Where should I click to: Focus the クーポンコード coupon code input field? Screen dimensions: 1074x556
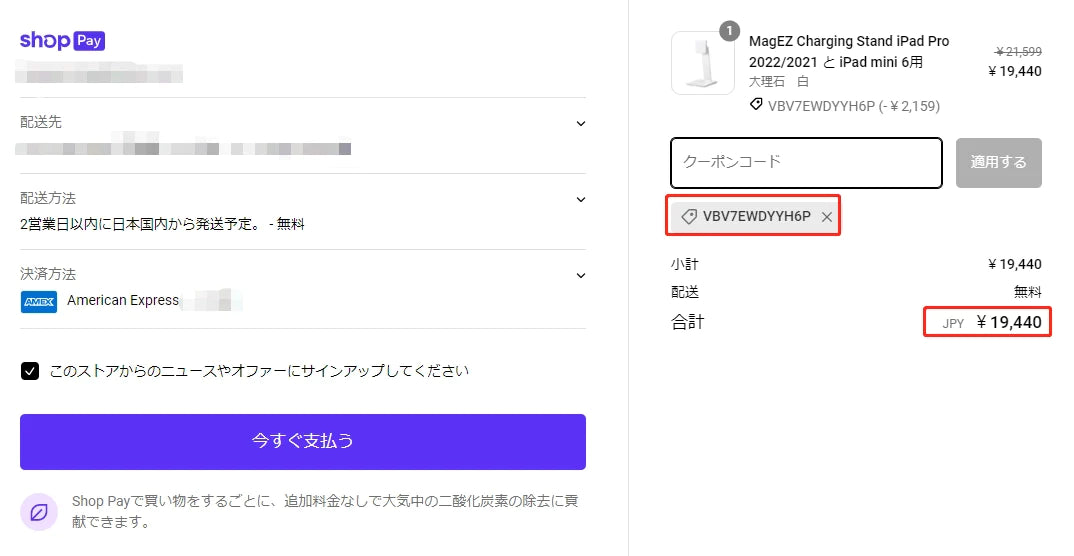pos(806,163)
